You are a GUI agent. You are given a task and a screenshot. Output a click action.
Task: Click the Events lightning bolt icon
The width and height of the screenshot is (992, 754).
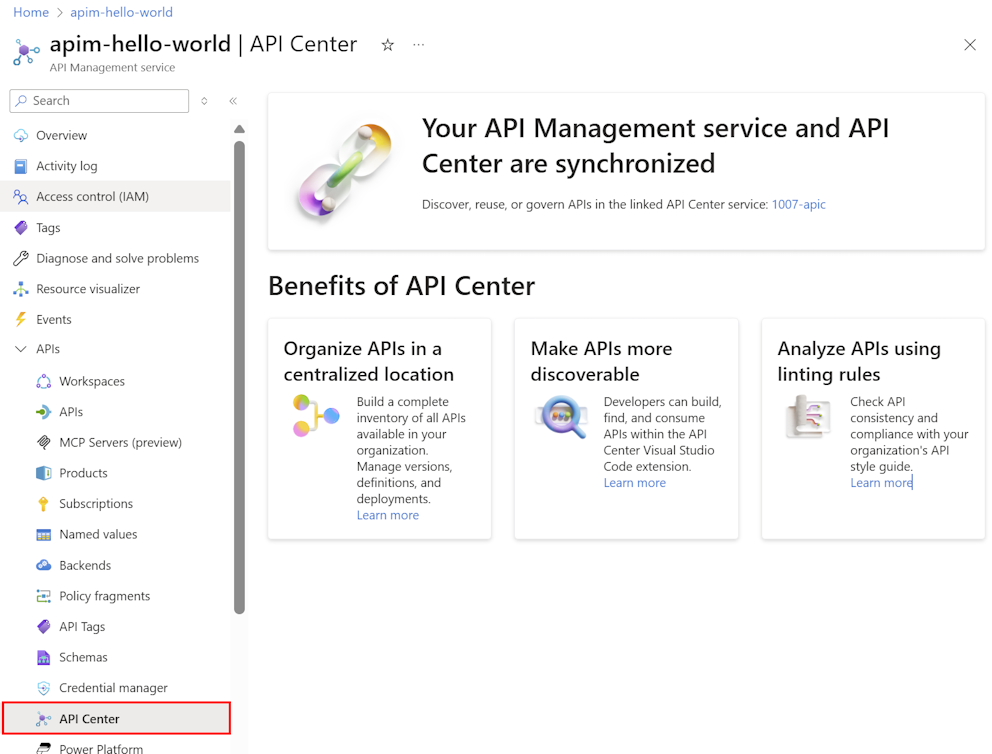pos(21,319)
